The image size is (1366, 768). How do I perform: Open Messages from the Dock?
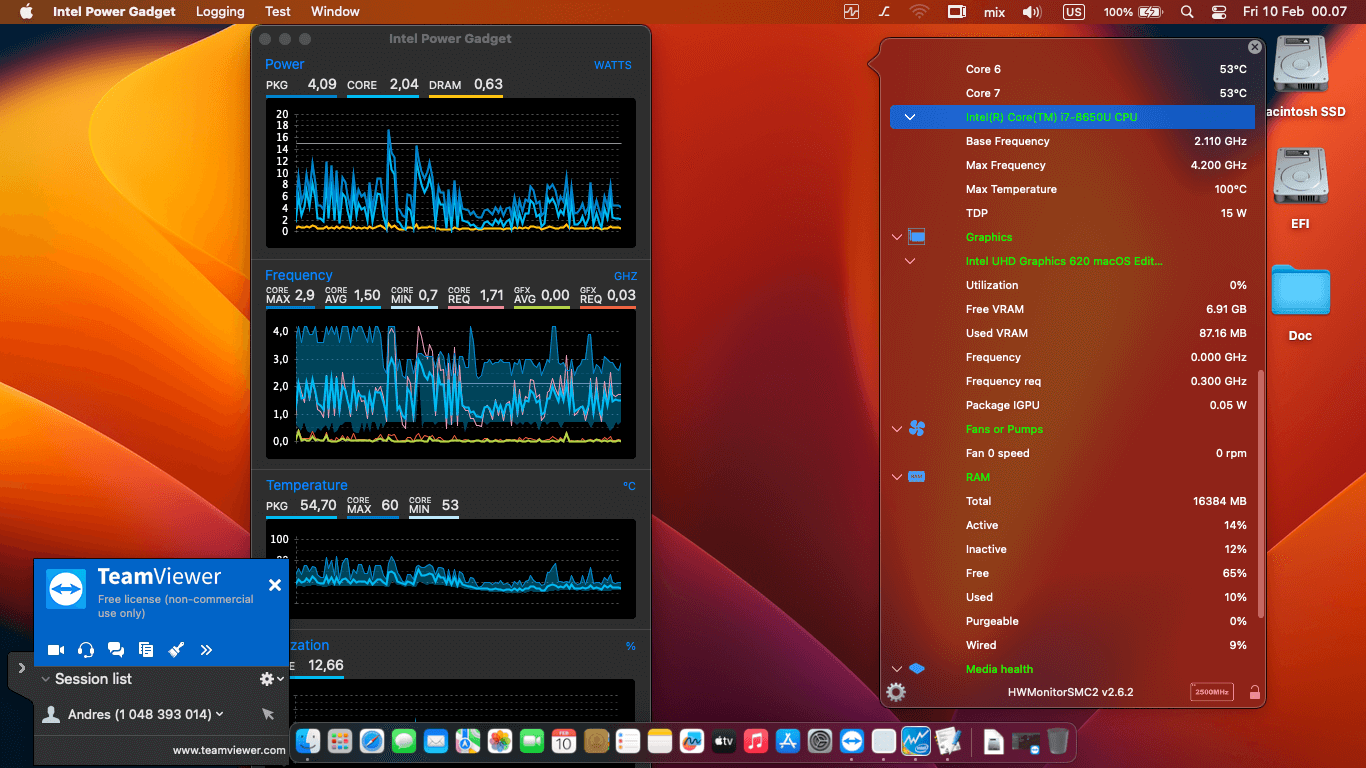[404, 741]
